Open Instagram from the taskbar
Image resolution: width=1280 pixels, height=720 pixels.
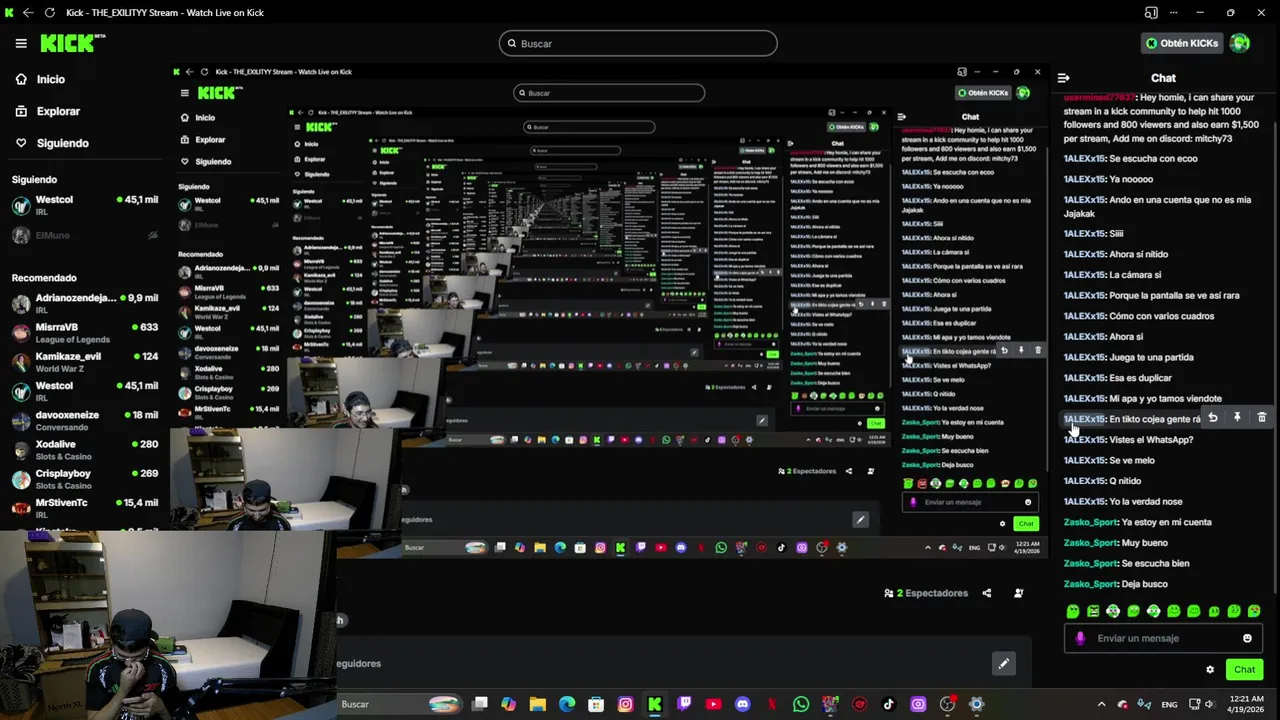[626, 704]
